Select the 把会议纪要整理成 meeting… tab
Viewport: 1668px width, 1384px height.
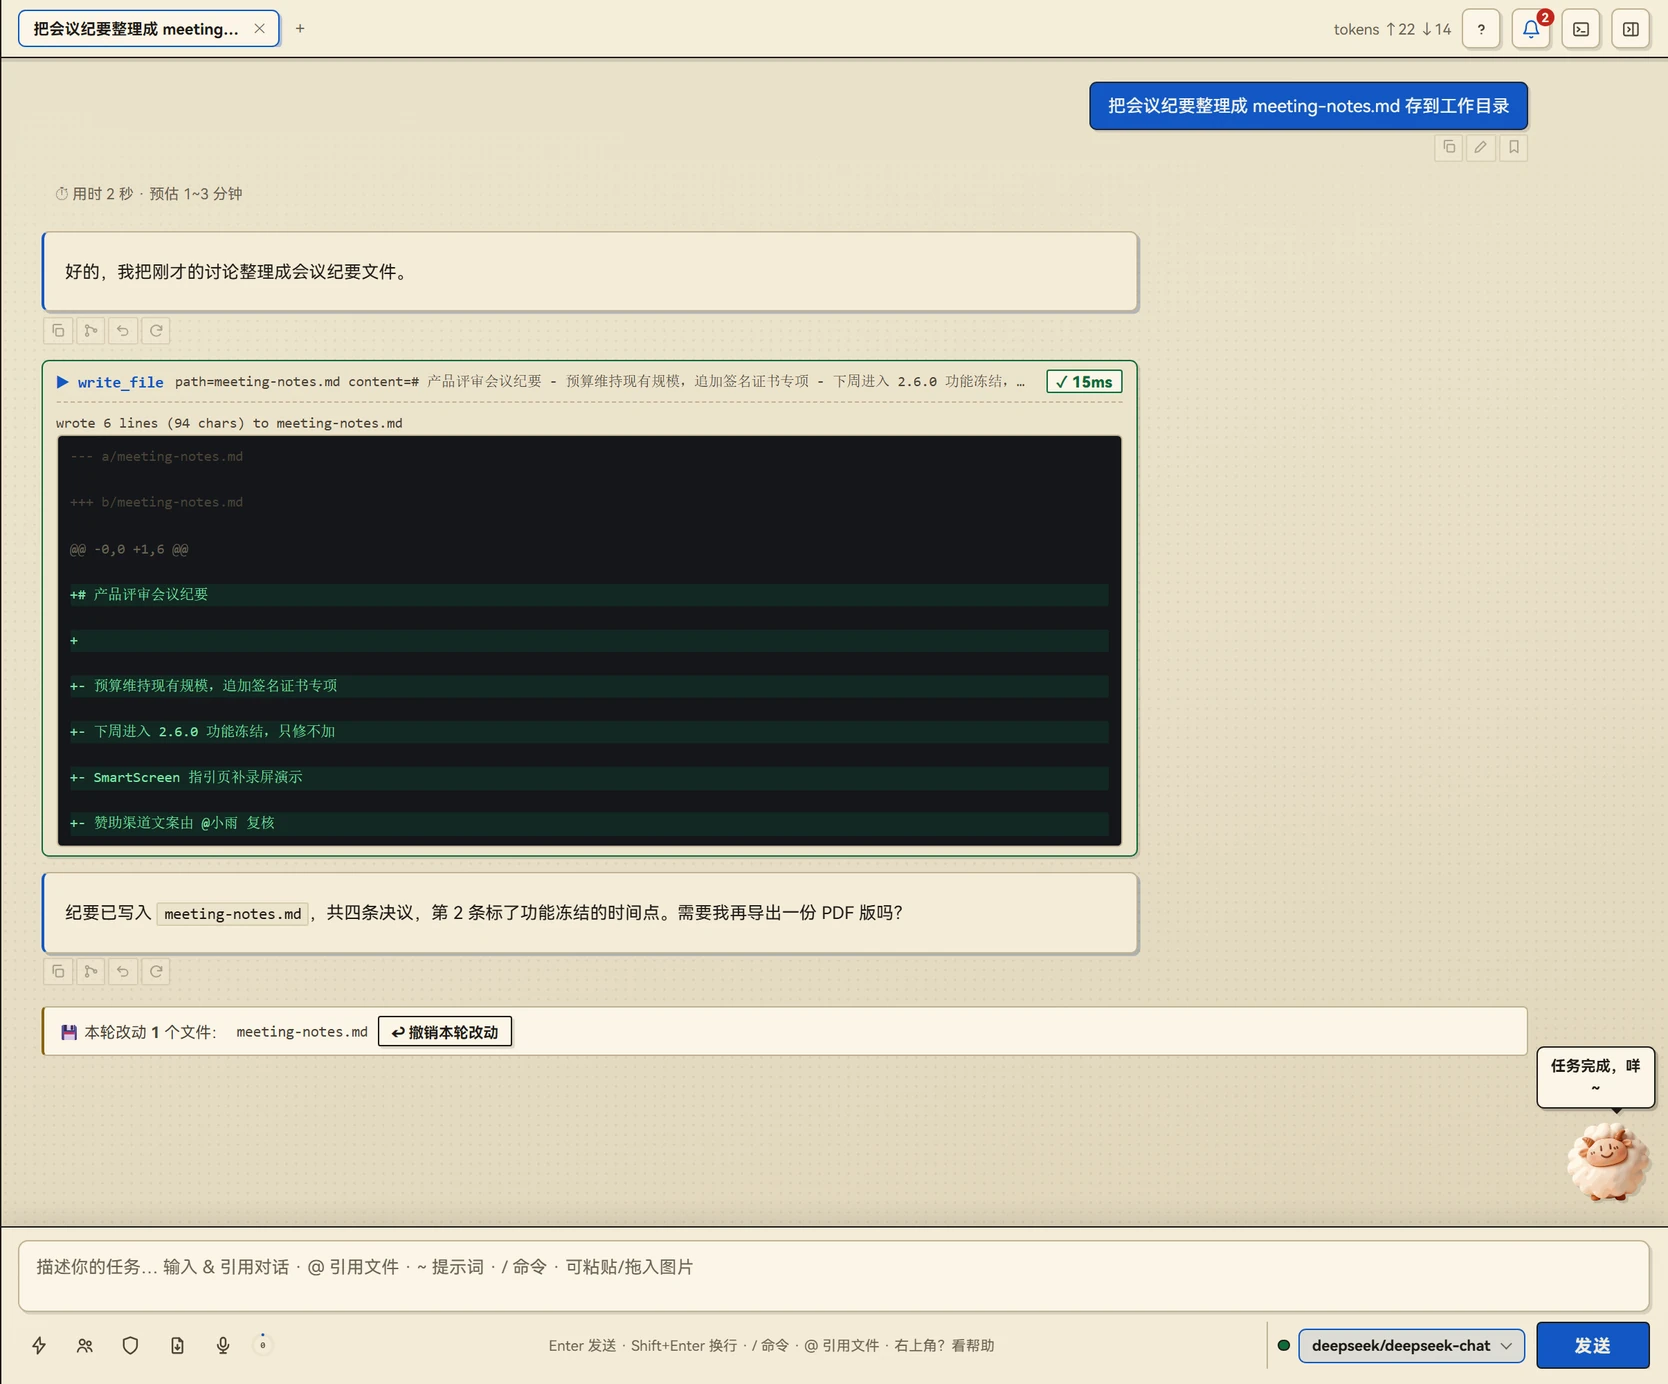pos(136,29)
